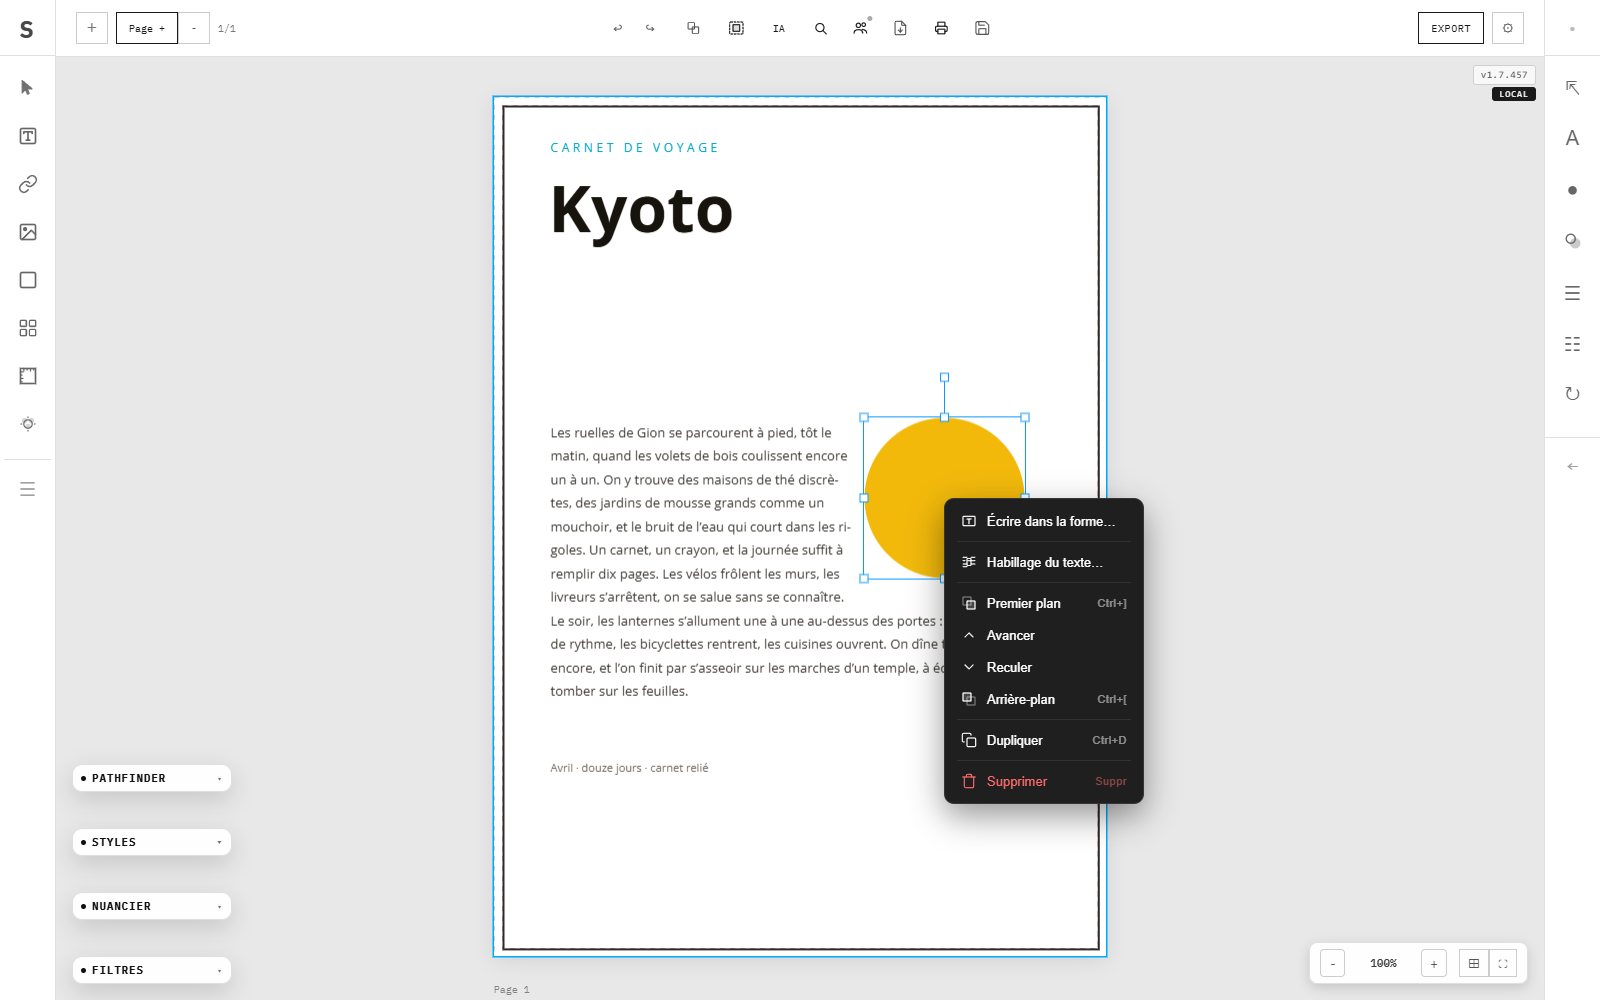
Task: Add a page with 'Page +' button
Action: click(x=147, y=28)
